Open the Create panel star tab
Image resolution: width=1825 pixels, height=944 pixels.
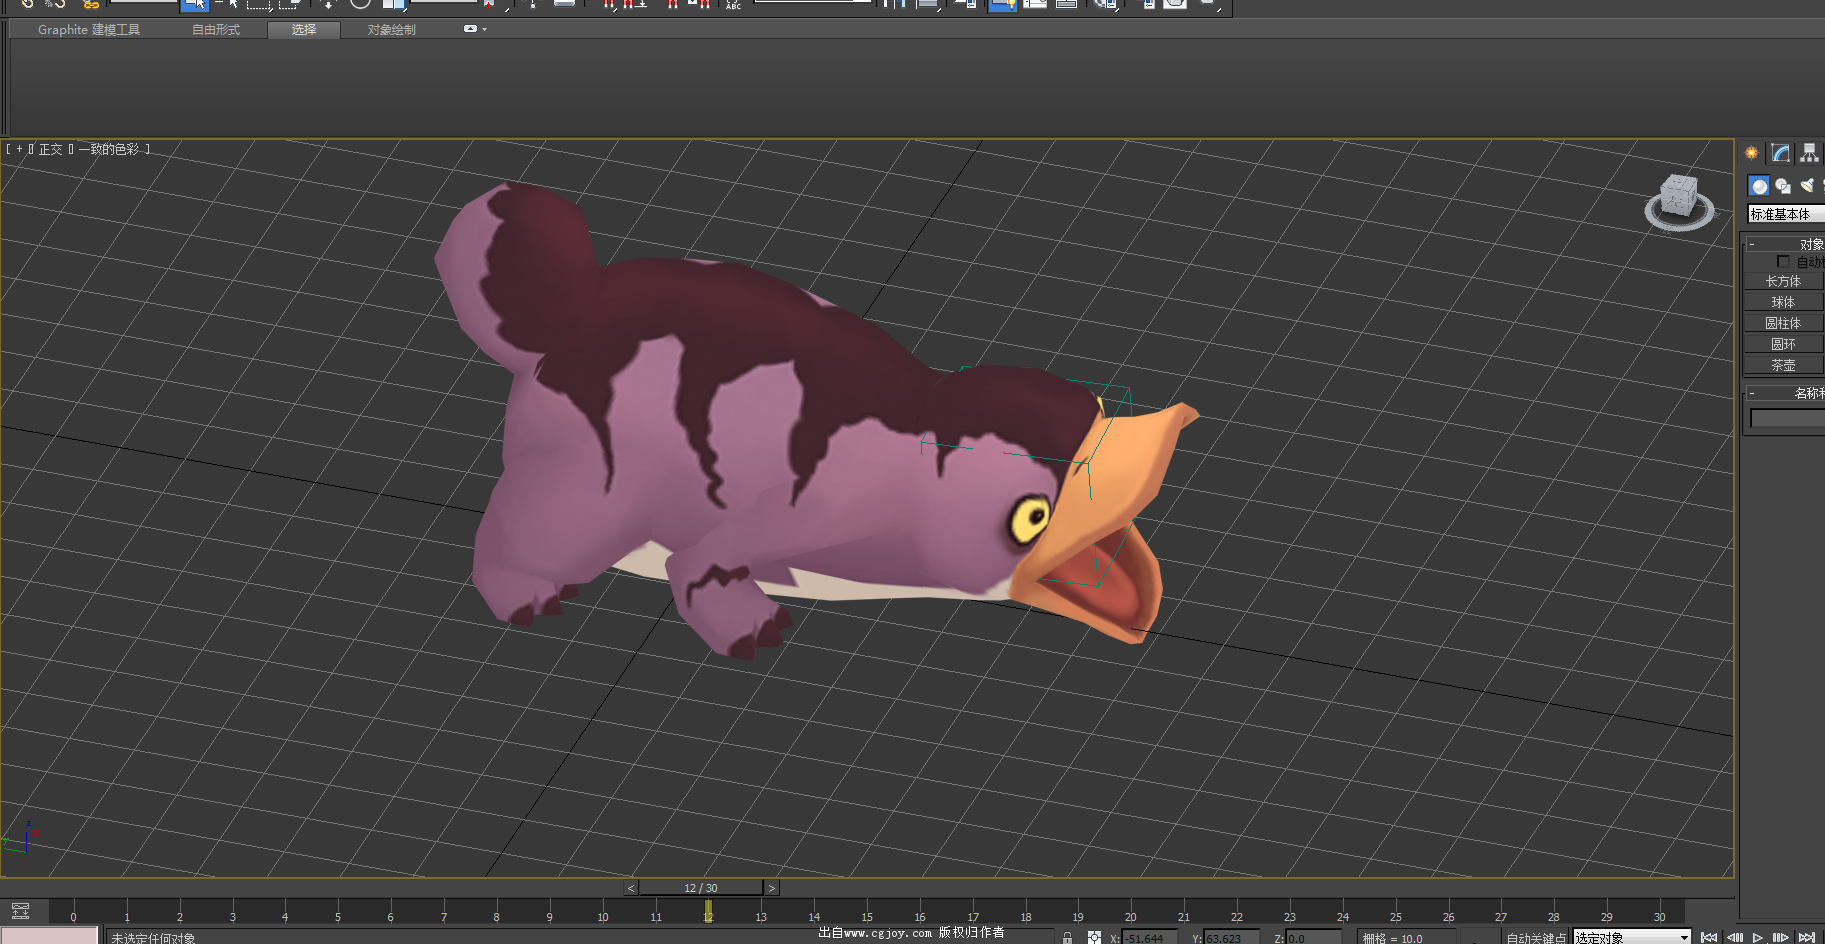(x=1752, y=153)
